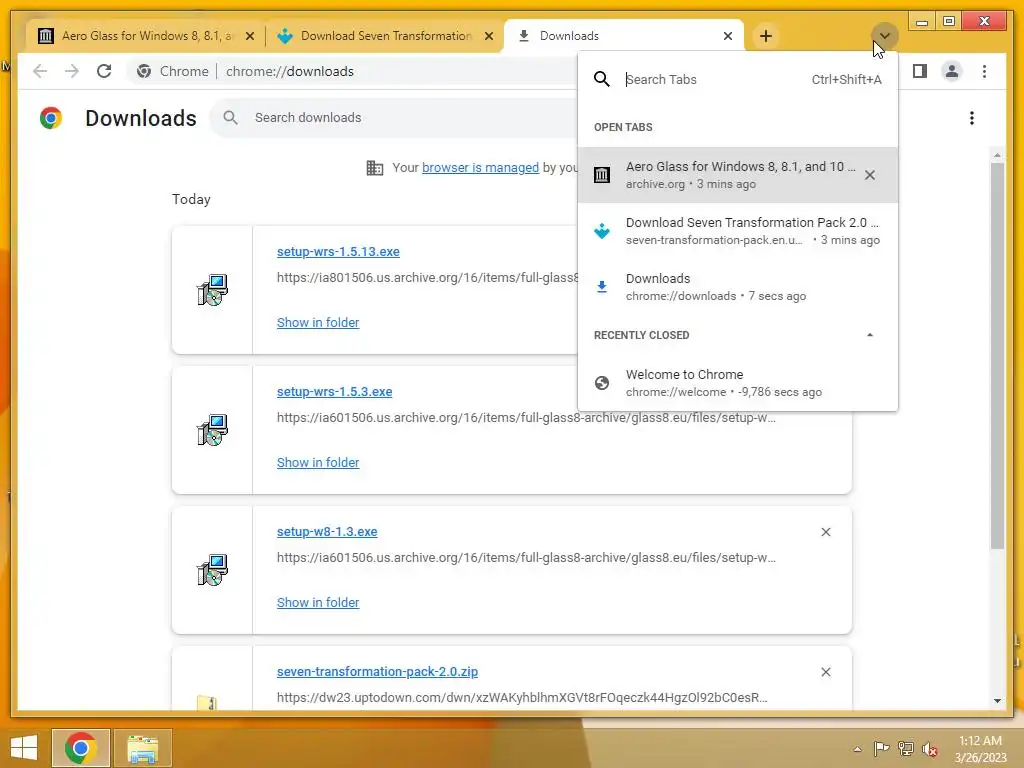Open the profile avatar menu
Image resolution: width=1024 pixels, height=768 pixels.
pyautogui.click(x=952, y=71)
